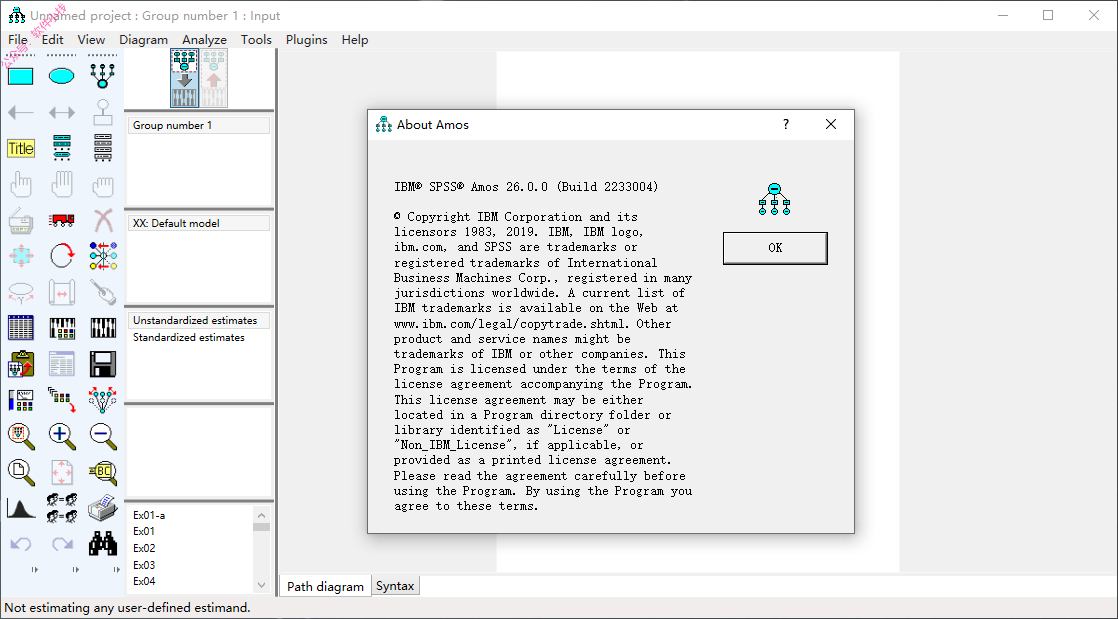Click the binoculars Specification search icon
This screenshot has width=1118, height=619.
coord(103,544)
